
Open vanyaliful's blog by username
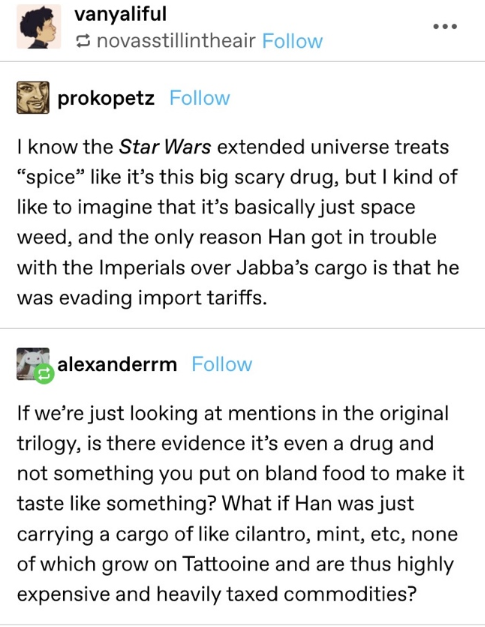coord(120,14)
